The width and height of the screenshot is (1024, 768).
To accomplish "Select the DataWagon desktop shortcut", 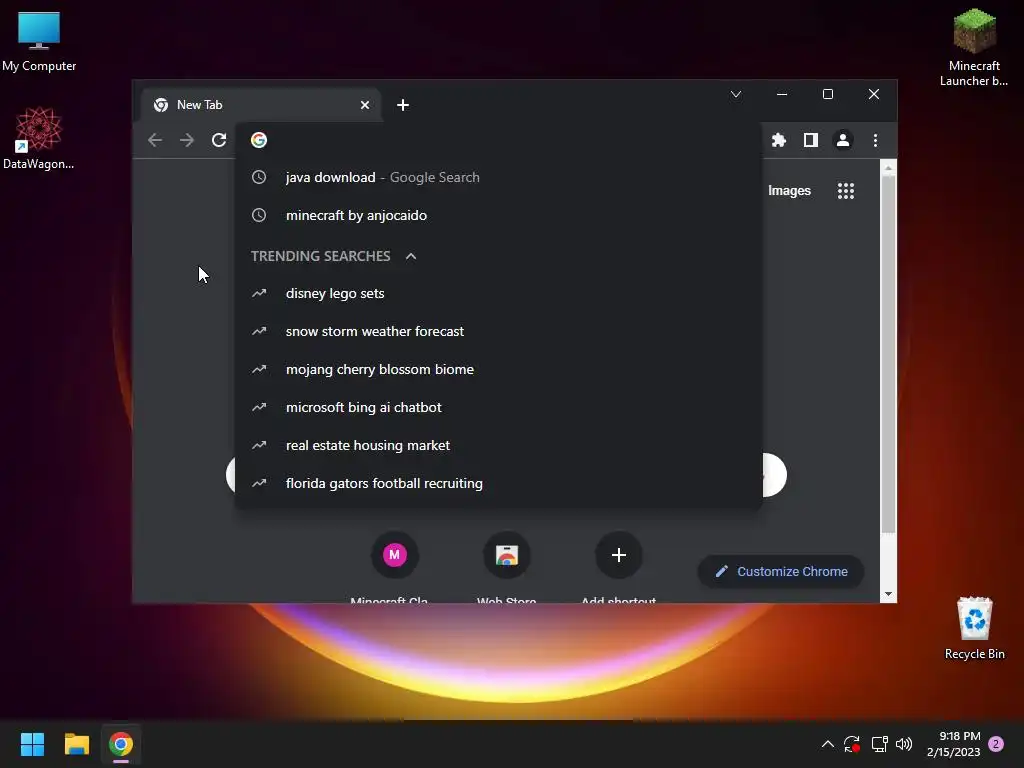I will (x=39, y=138).
